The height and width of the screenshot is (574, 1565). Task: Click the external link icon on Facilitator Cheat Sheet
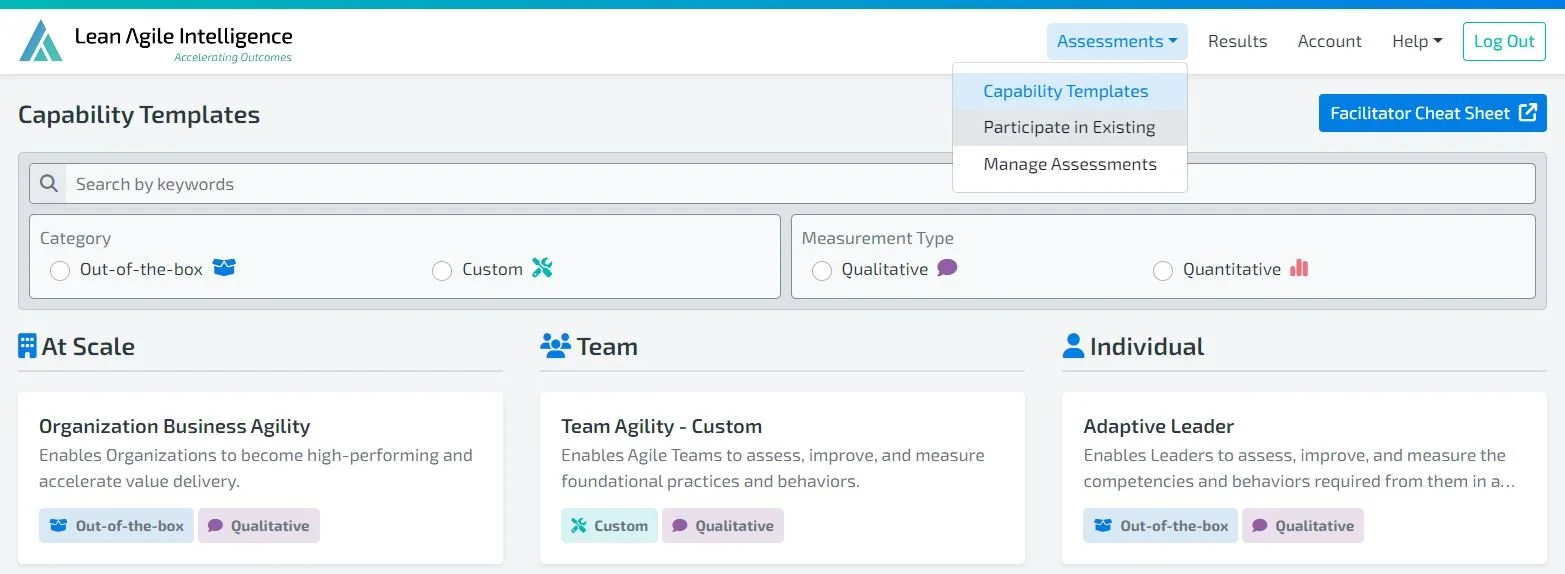pos(1527,113)
